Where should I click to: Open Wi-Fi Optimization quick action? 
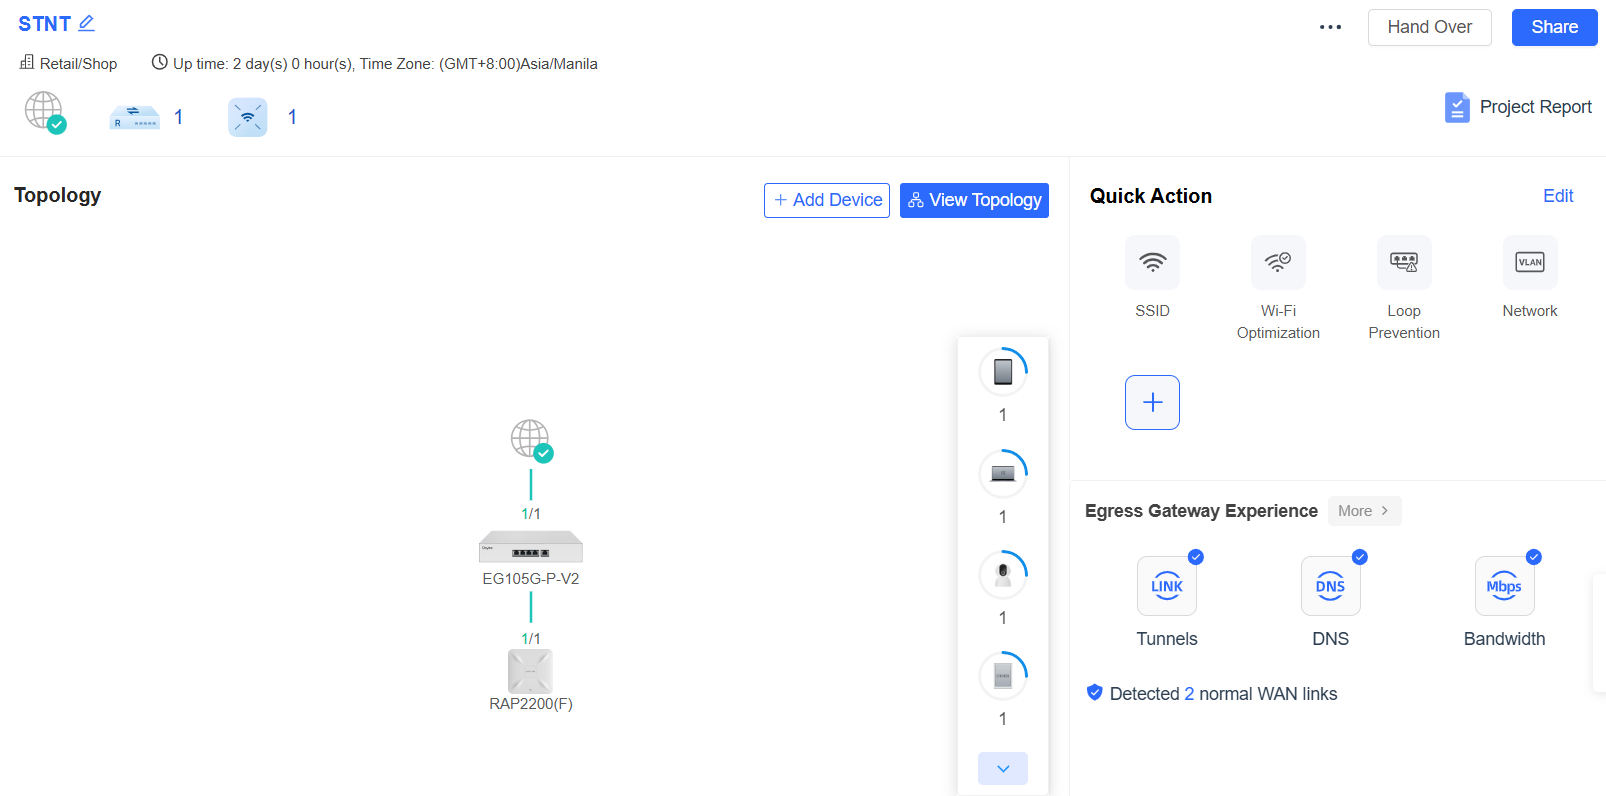coord(1278,263)
